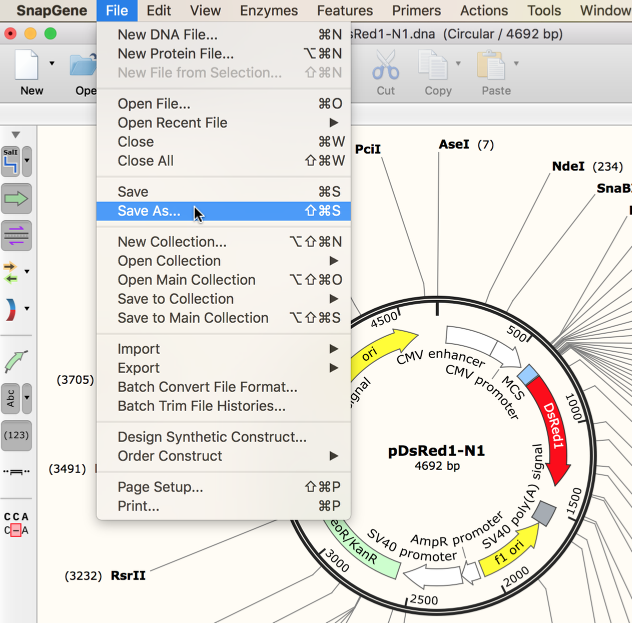Click the Cut scissors icon
The width and height of the screenshot is (632, 623).
click(x=386, y=64)
